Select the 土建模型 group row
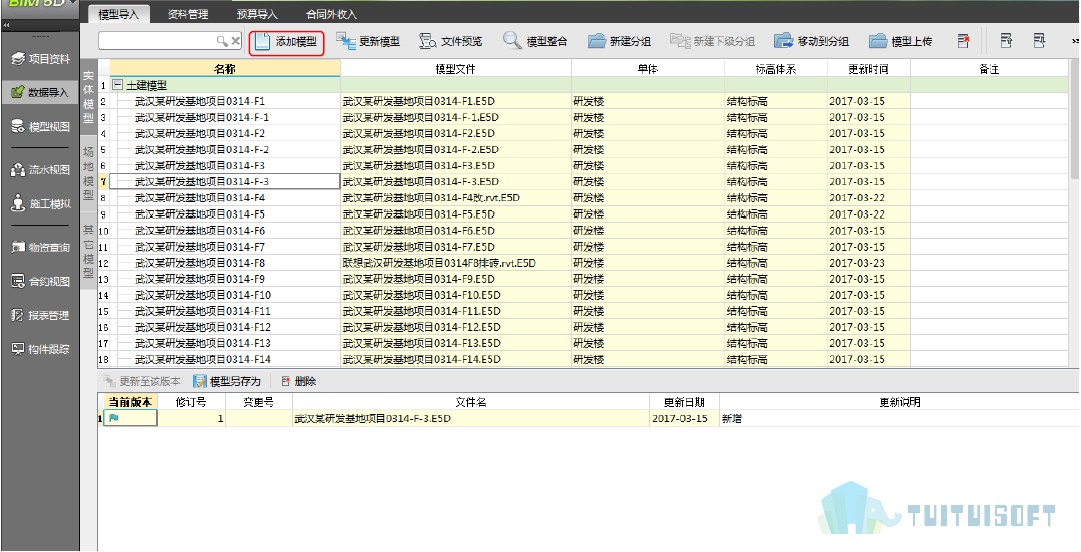The image size is (1081, 552). pyautogui.click(x=589, y=85)
